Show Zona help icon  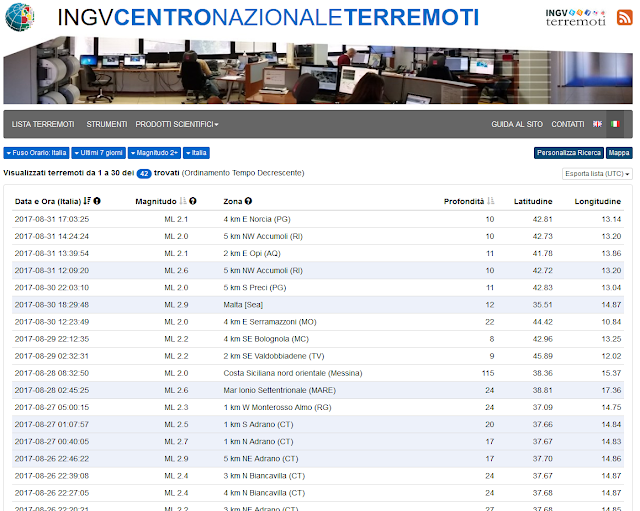pos(249,201)
